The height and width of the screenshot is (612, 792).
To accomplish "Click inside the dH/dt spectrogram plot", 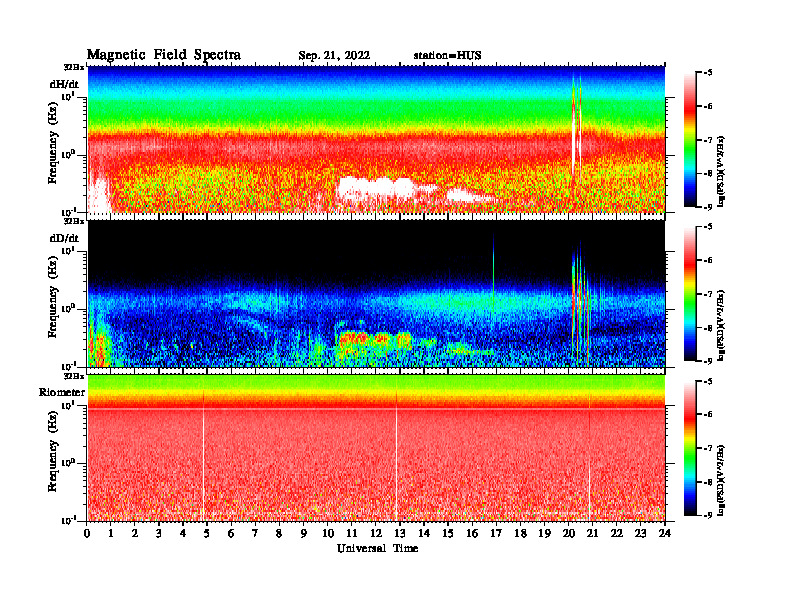I will coord(376,139).
